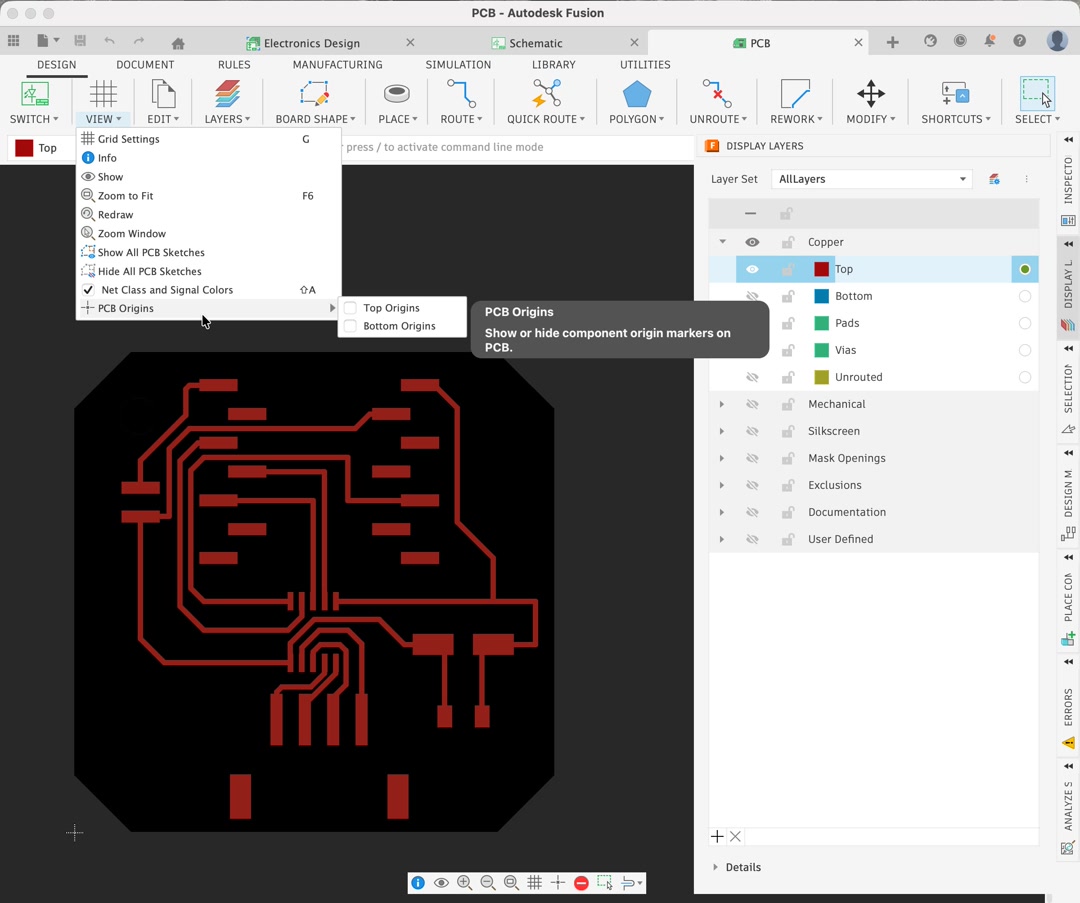
Task: Open the Layer Set AllLayers dropdown
Action: 870,179
